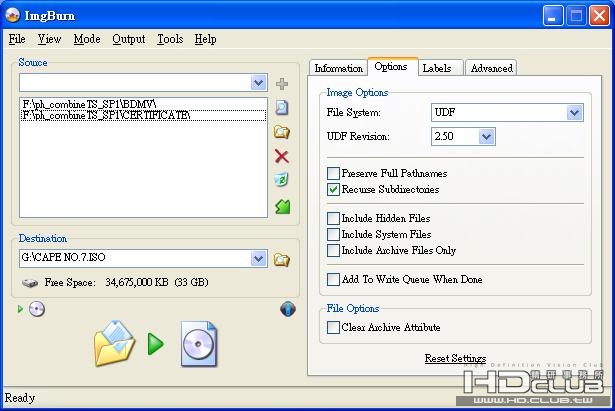Switch to the Labels tab
Viewport: 615px width, 411px height.
click(x=440, y=68)
